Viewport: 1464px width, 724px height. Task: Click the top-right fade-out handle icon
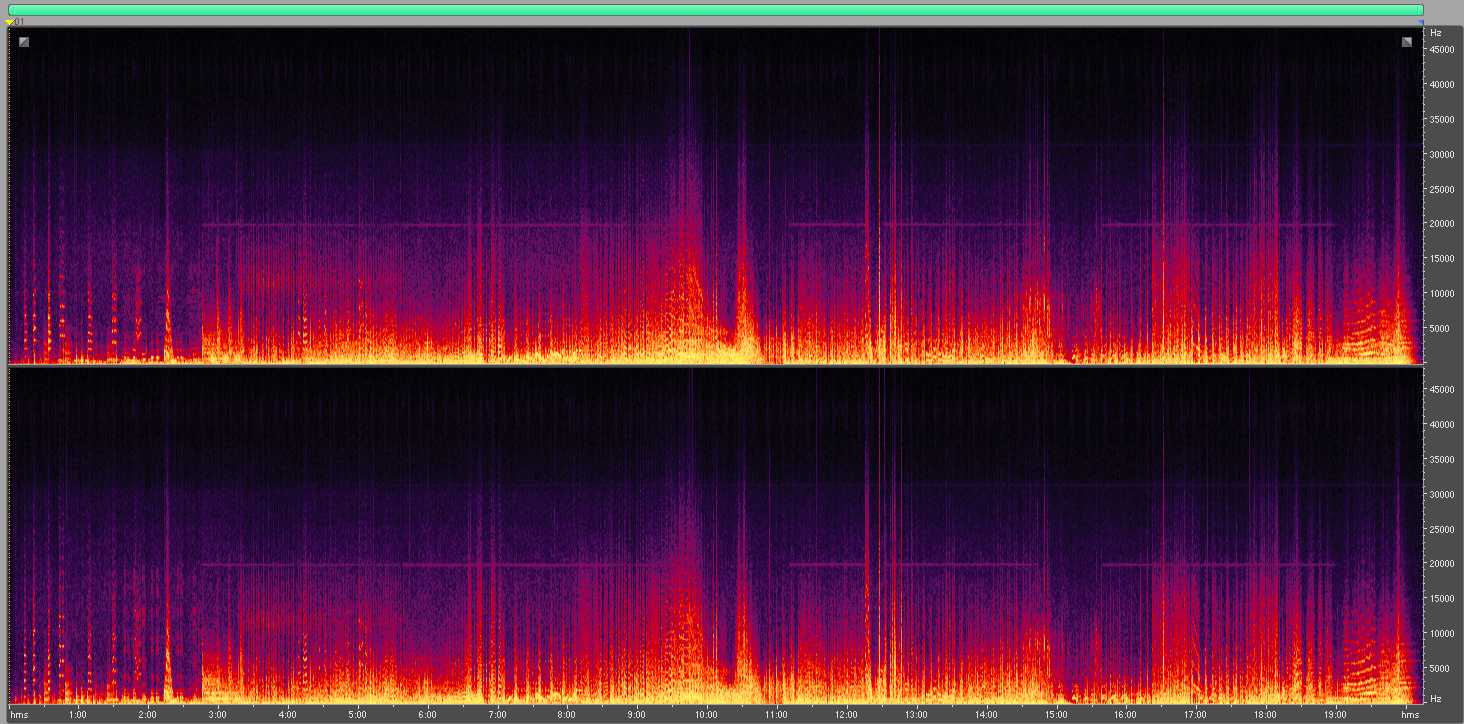pos(1407,41)
